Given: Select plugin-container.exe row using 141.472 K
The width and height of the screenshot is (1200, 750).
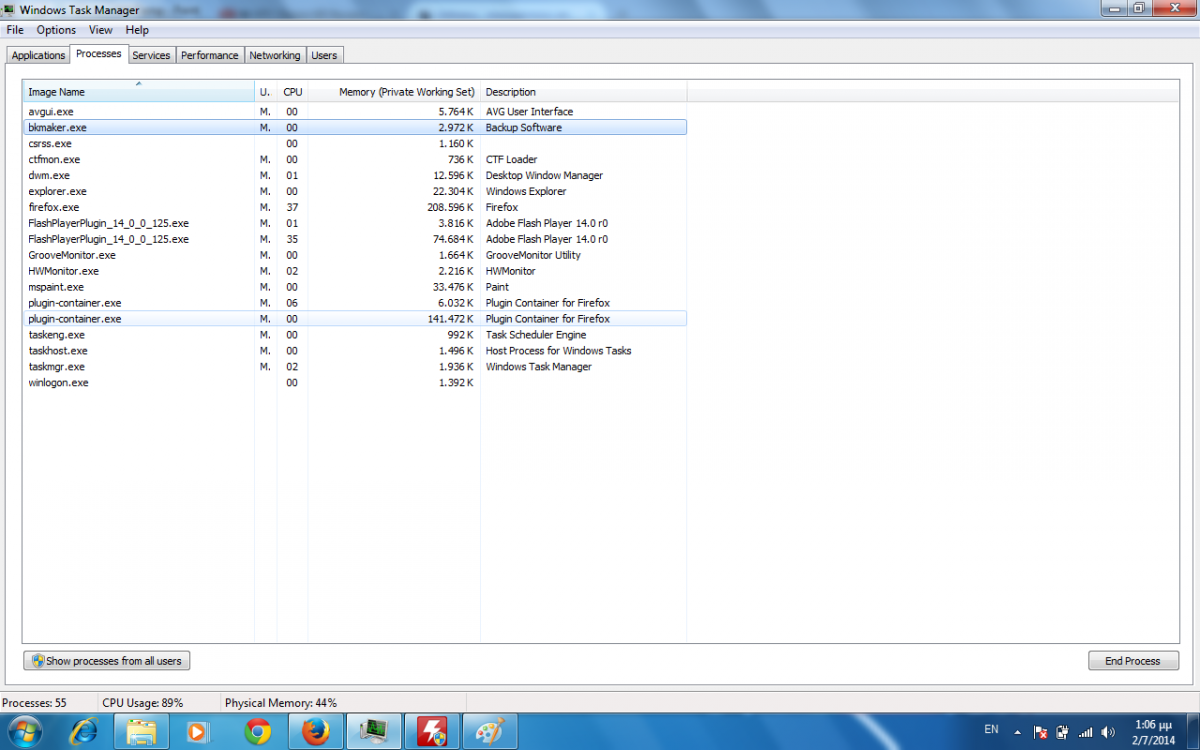Looking at the screenshot, I should [x=355, y=319].
